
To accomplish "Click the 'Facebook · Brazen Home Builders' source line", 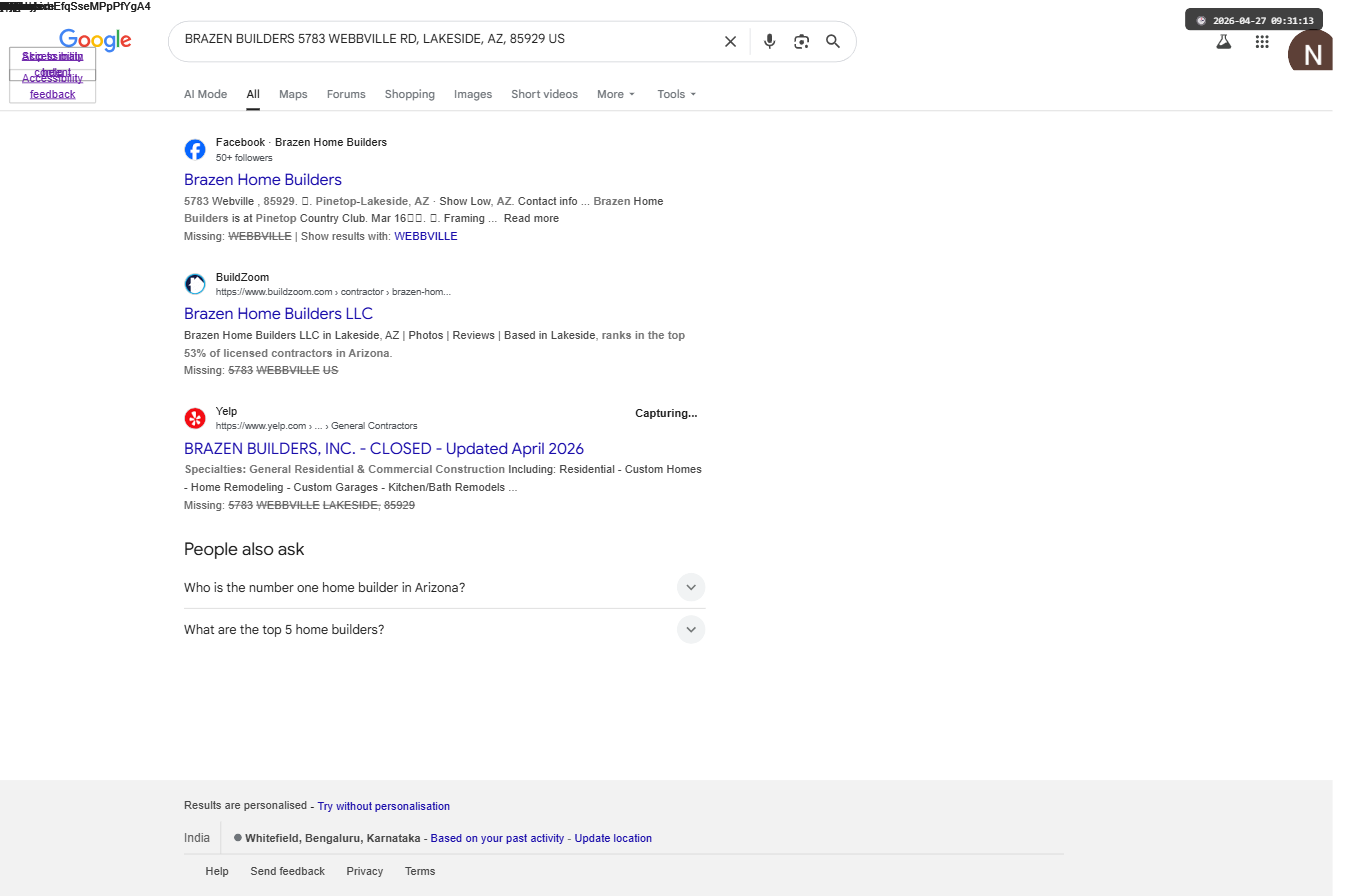I will [x=301, y=142].
